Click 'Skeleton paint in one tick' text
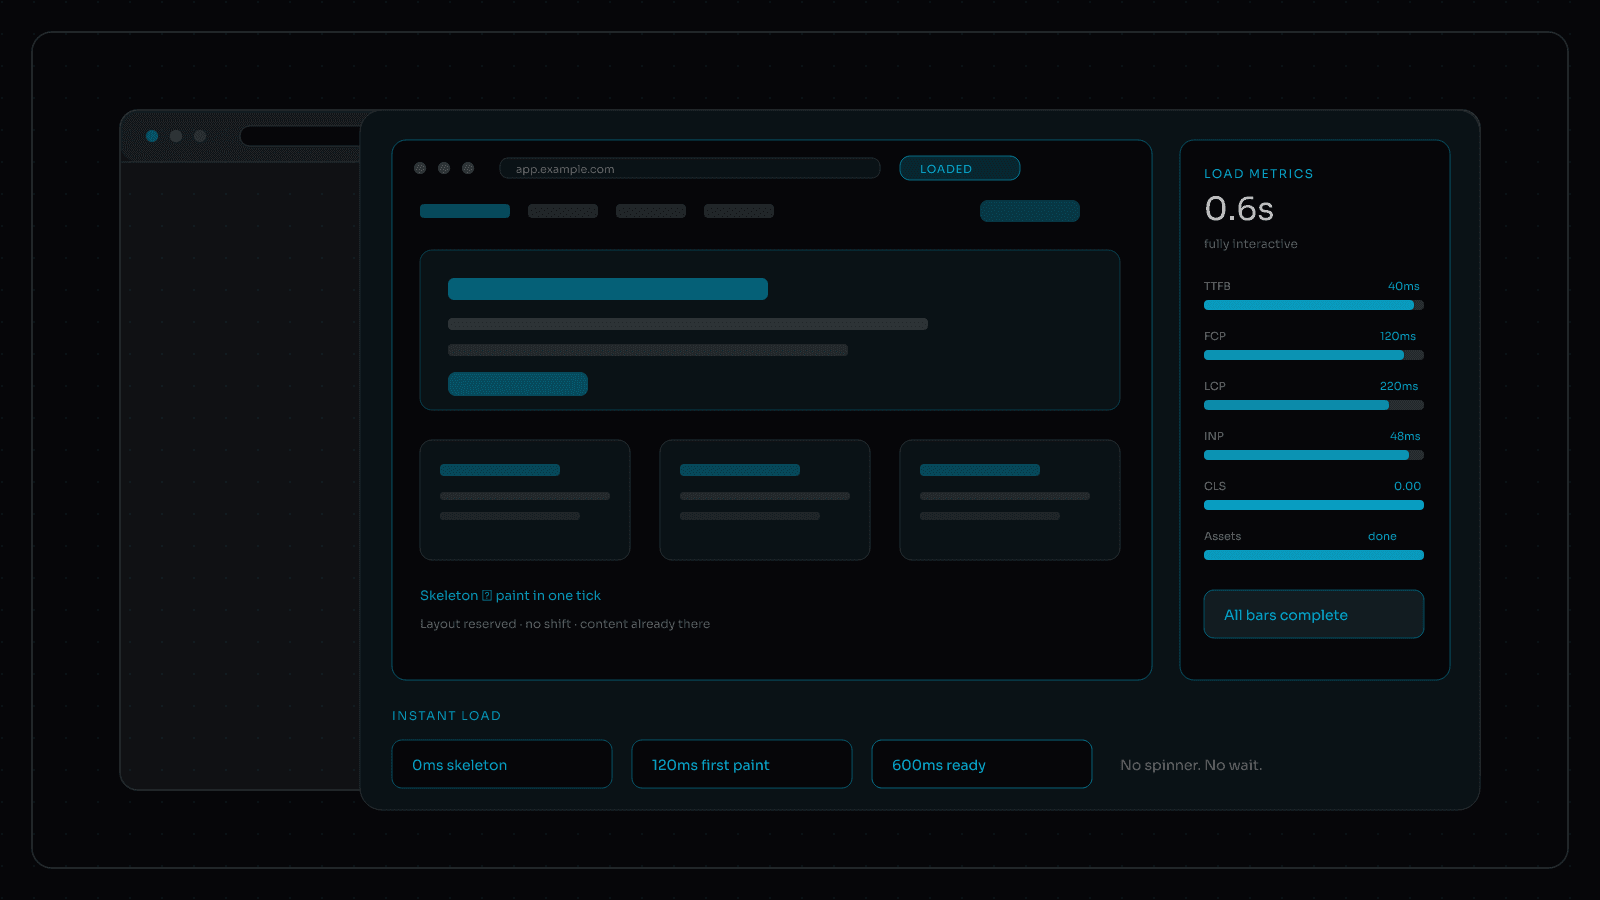1600x900 pixels. 510,595
